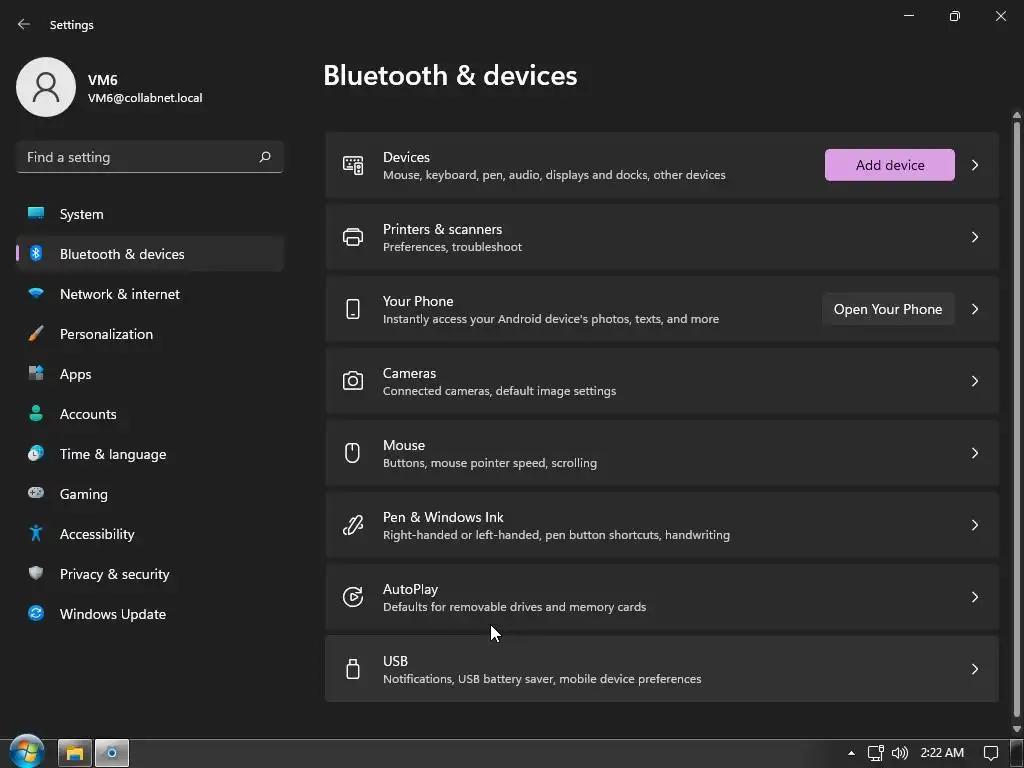Open Apps settings category
Image resolution: width=1024 pixels, height=768 pixels.
click(150, 374)
